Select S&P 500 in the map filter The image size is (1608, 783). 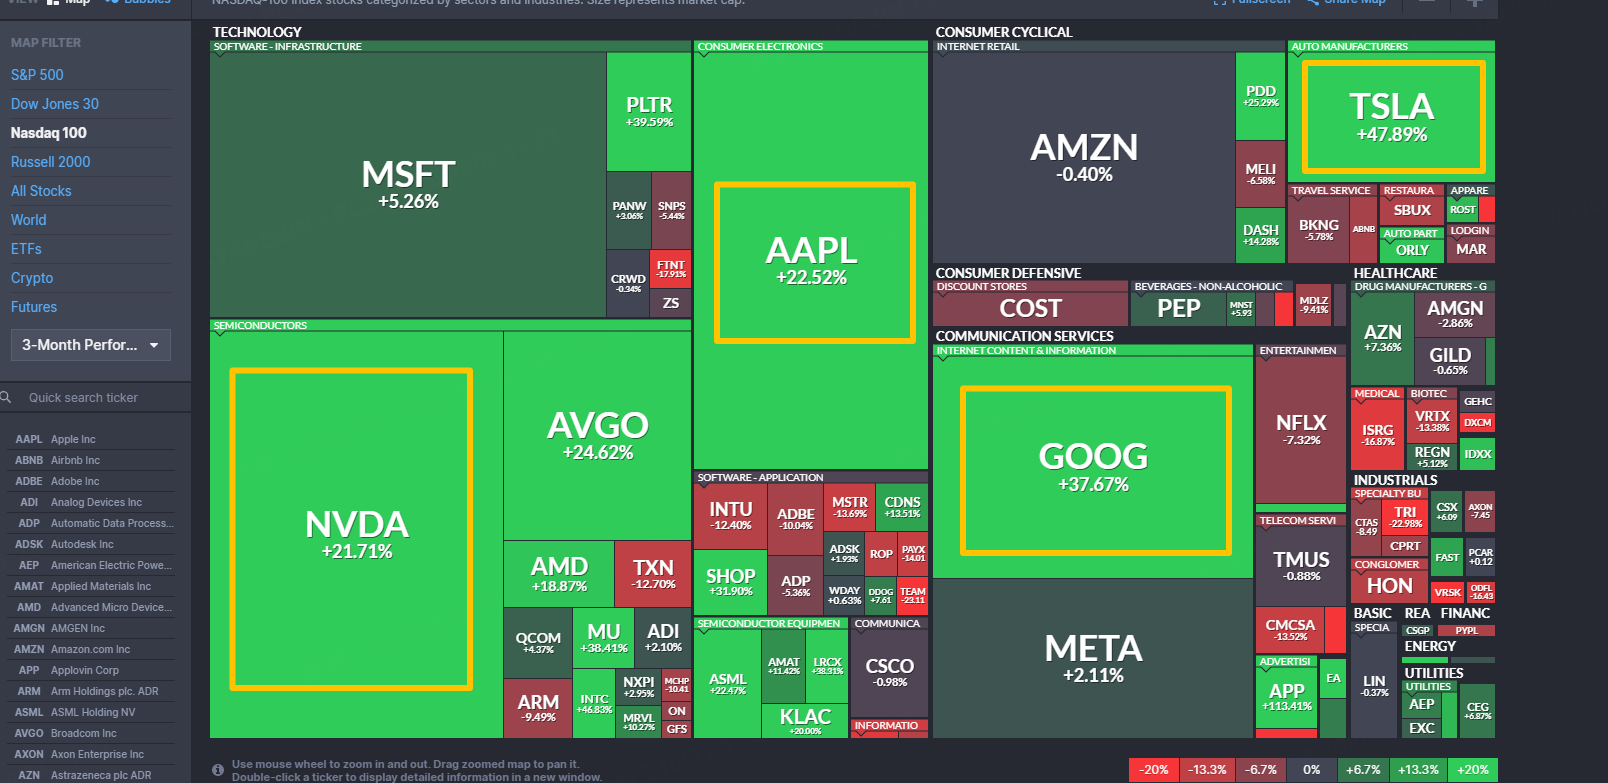(x=37, y=75)
